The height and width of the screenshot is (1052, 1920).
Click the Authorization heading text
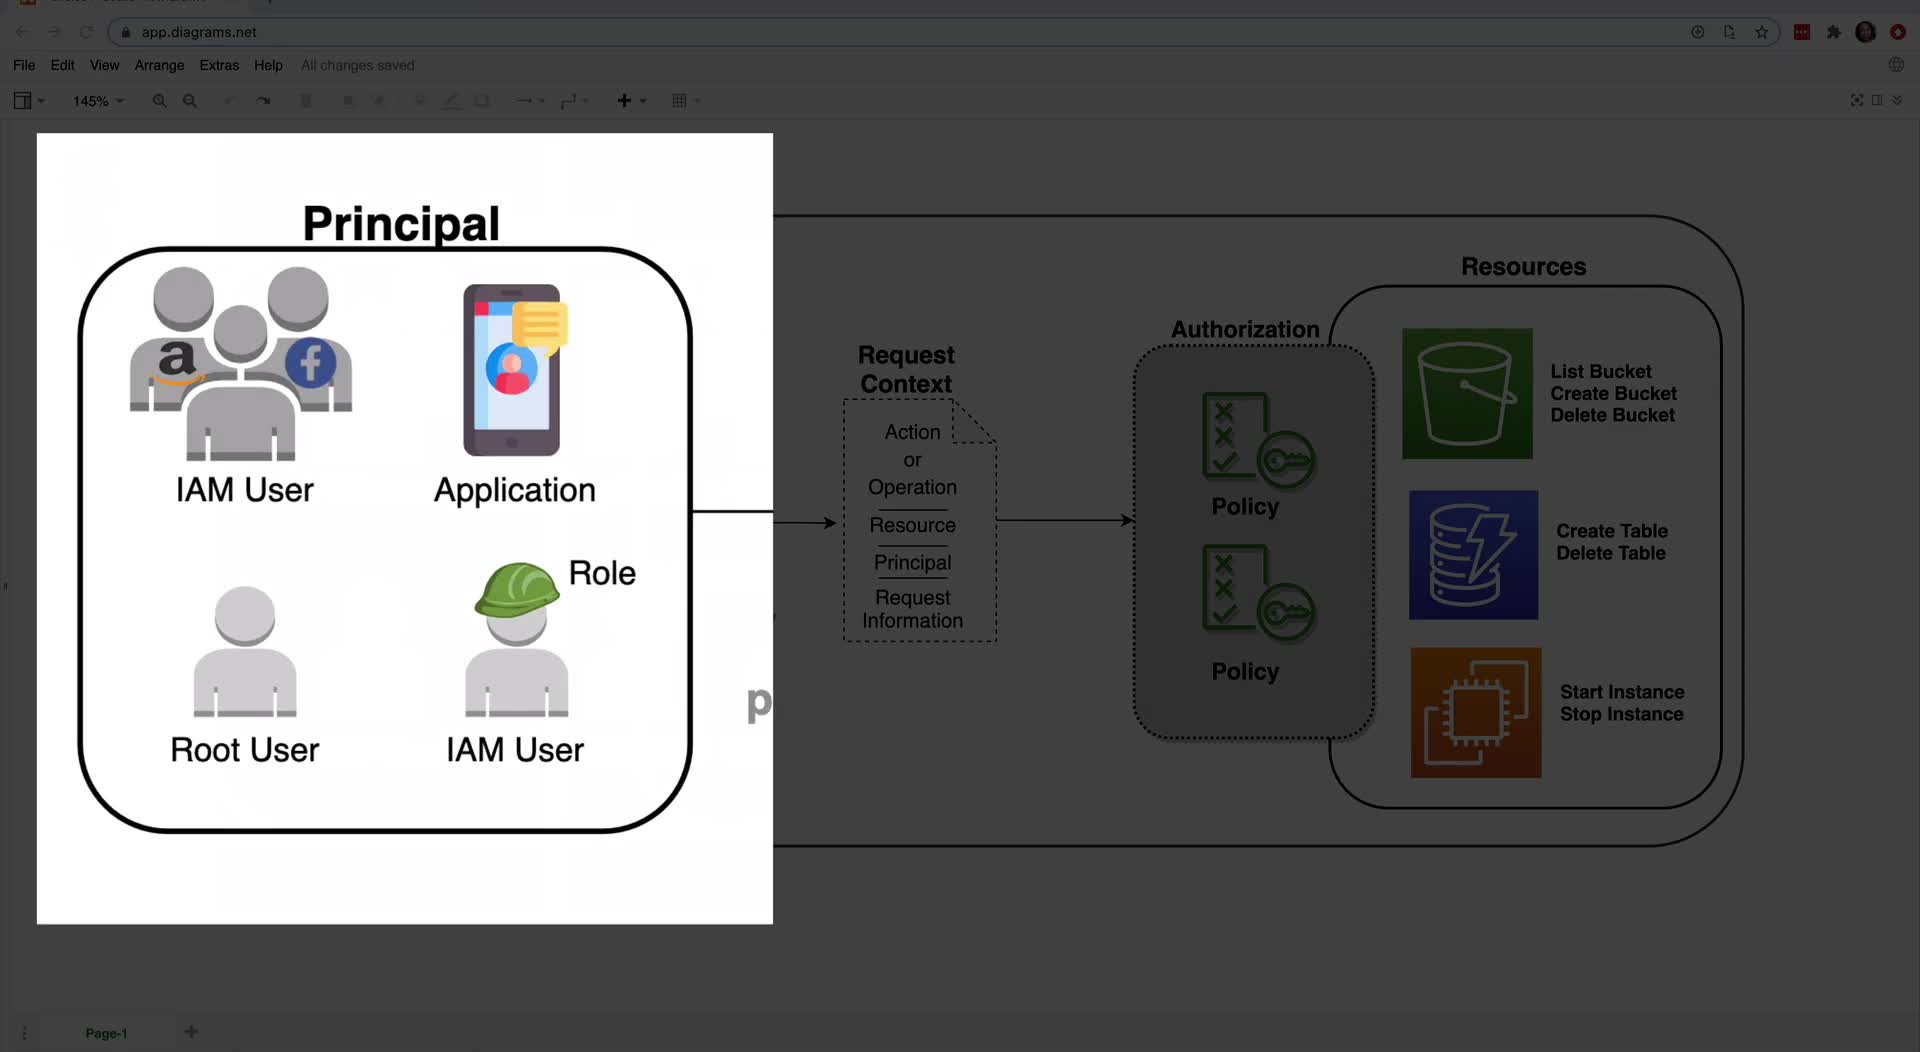tap(1245, 330)
